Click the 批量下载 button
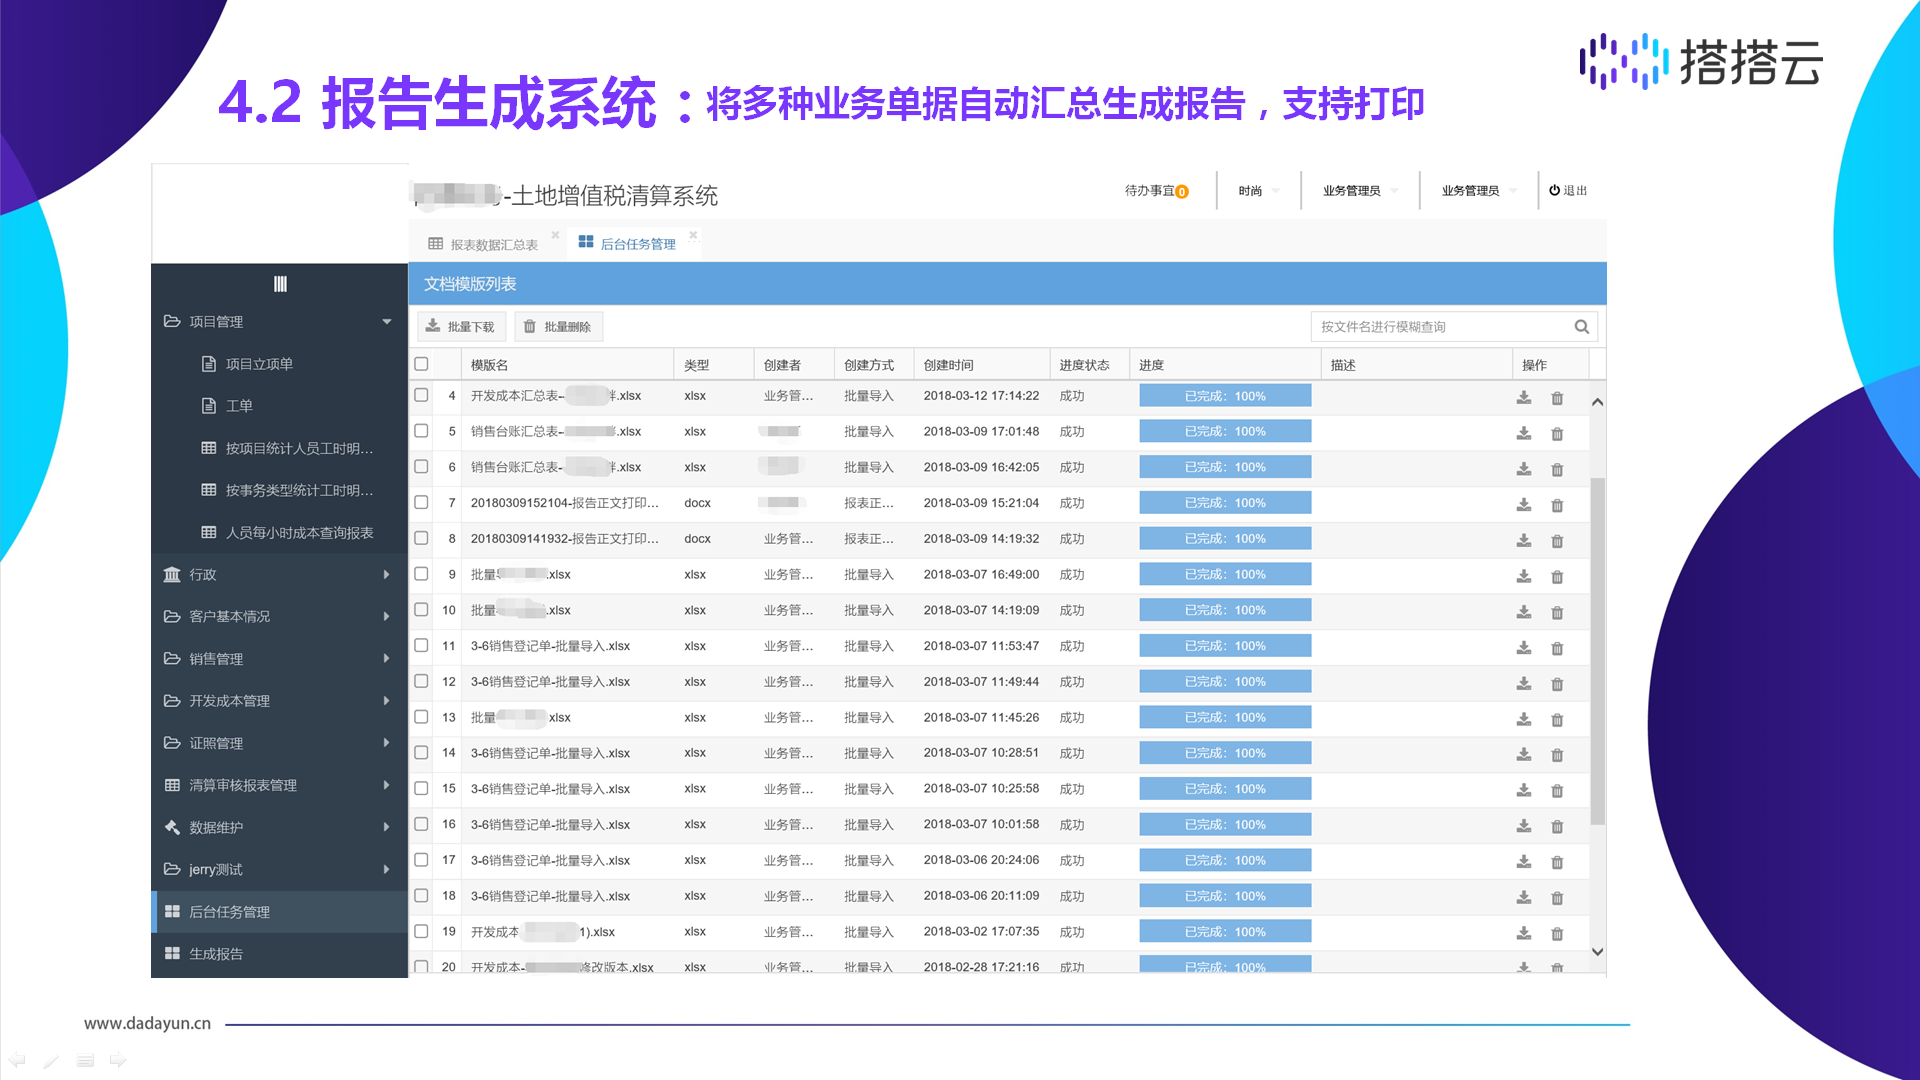This screenshot has width=1920, height=1080. [x=460, y=327]
